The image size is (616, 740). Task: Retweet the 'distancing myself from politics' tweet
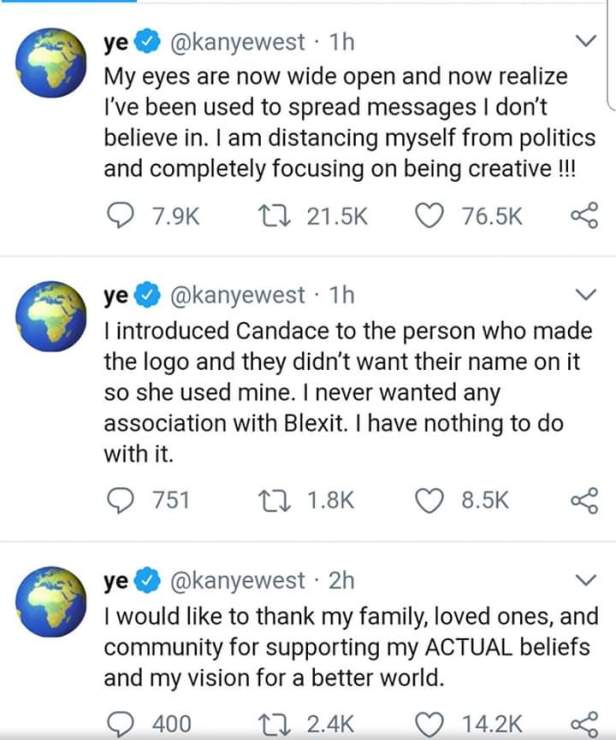(x=268, y=215)
